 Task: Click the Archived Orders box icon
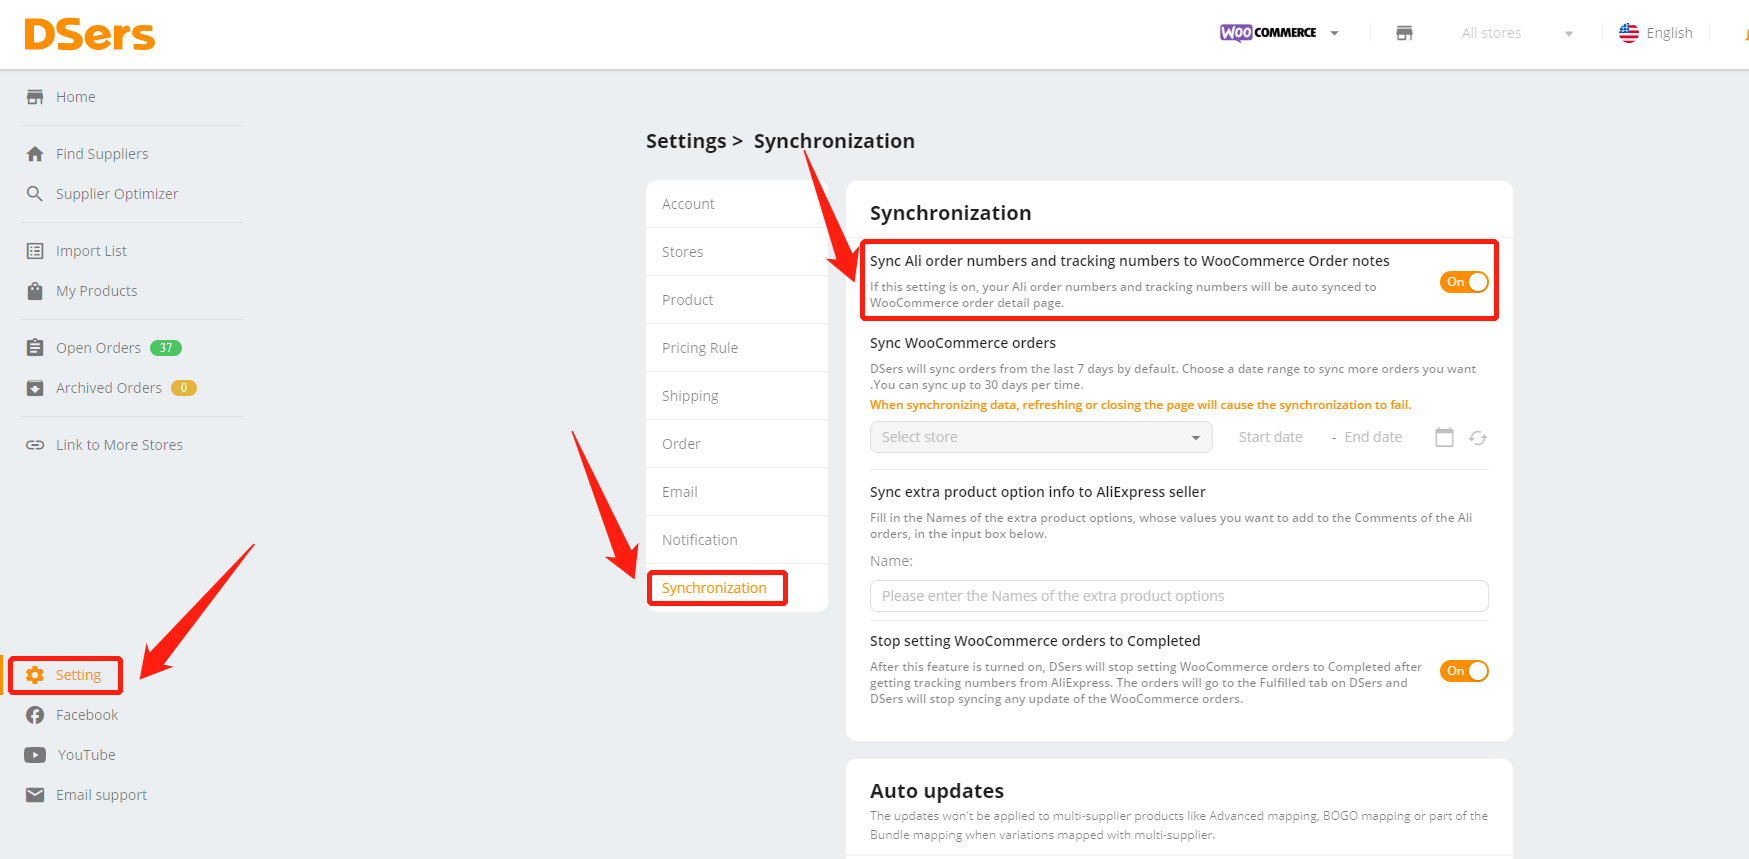tap(35, 388)
